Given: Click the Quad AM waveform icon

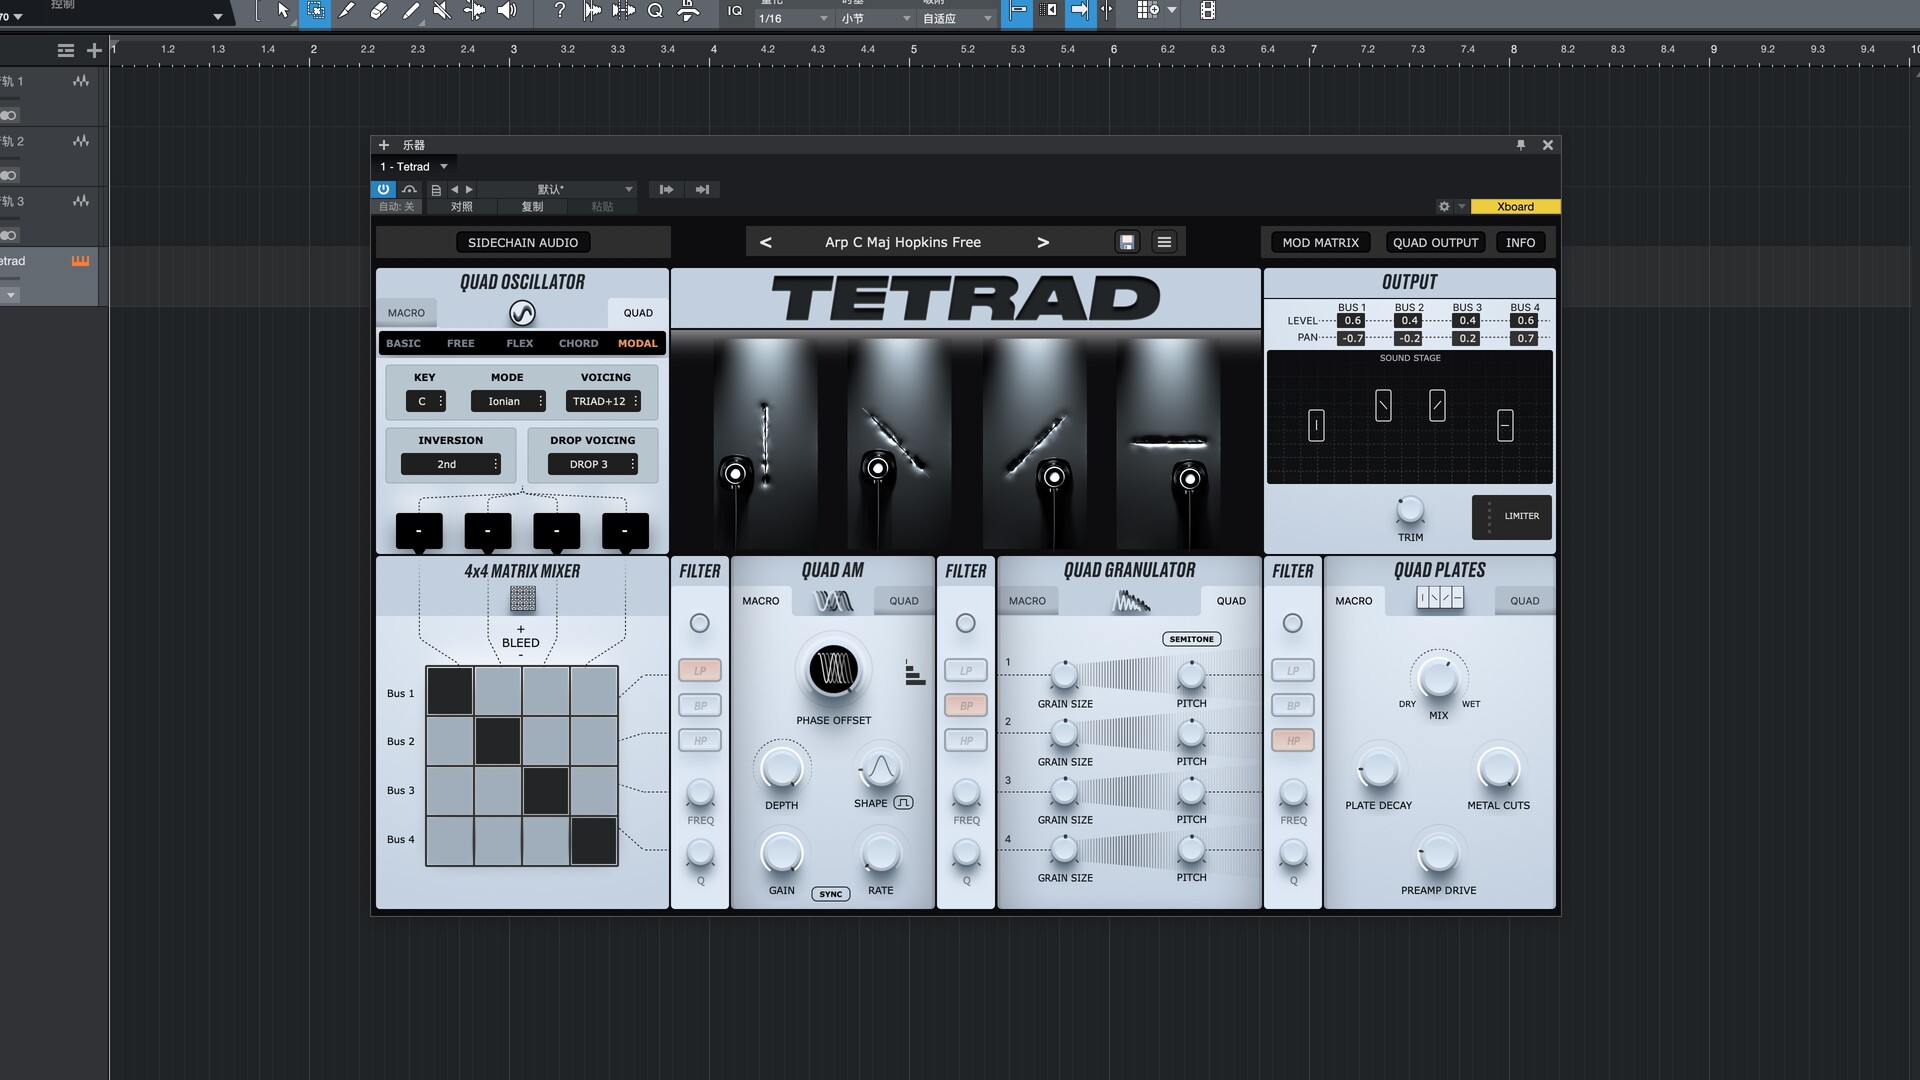Looking at the screenshot, I should coord(833,601).
